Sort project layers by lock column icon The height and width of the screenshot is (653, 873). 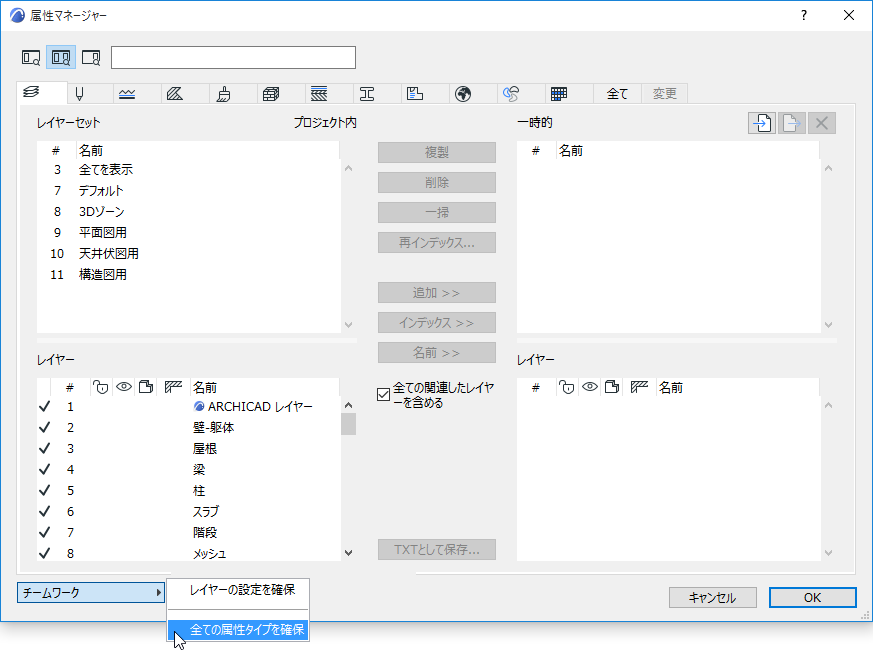(101, 387)
